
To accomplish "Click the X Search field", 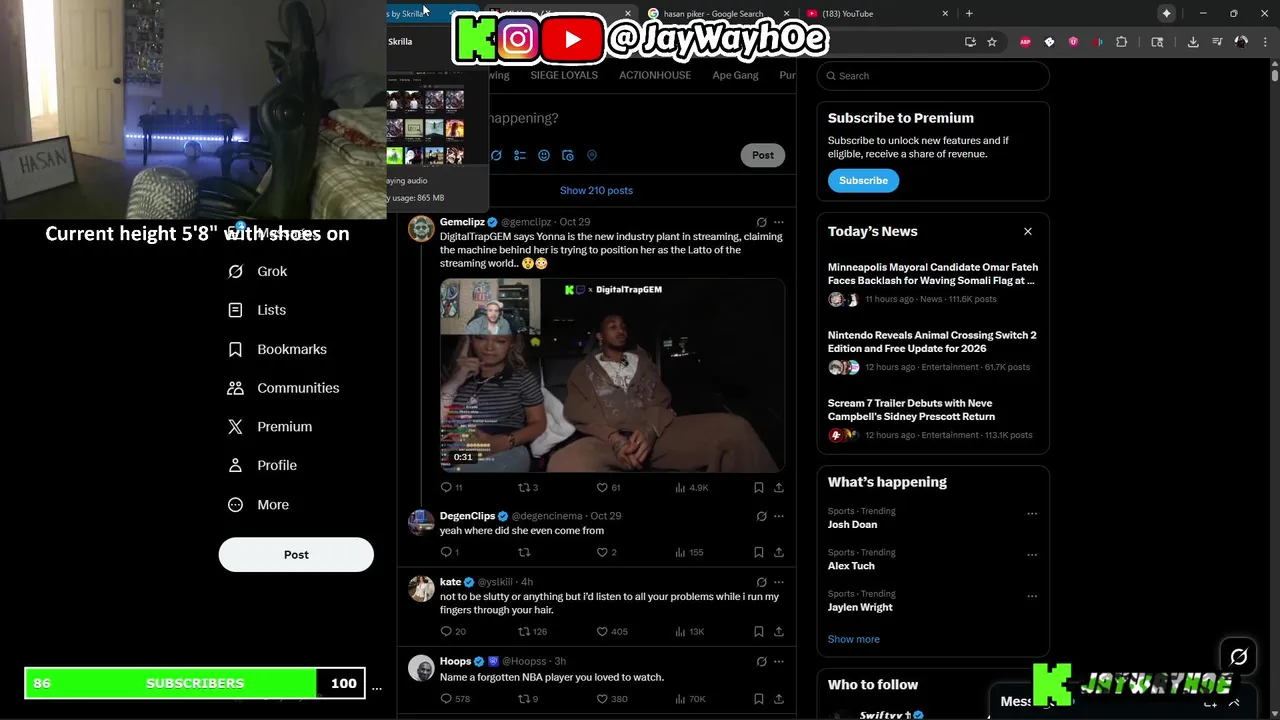I will (933, 76).
